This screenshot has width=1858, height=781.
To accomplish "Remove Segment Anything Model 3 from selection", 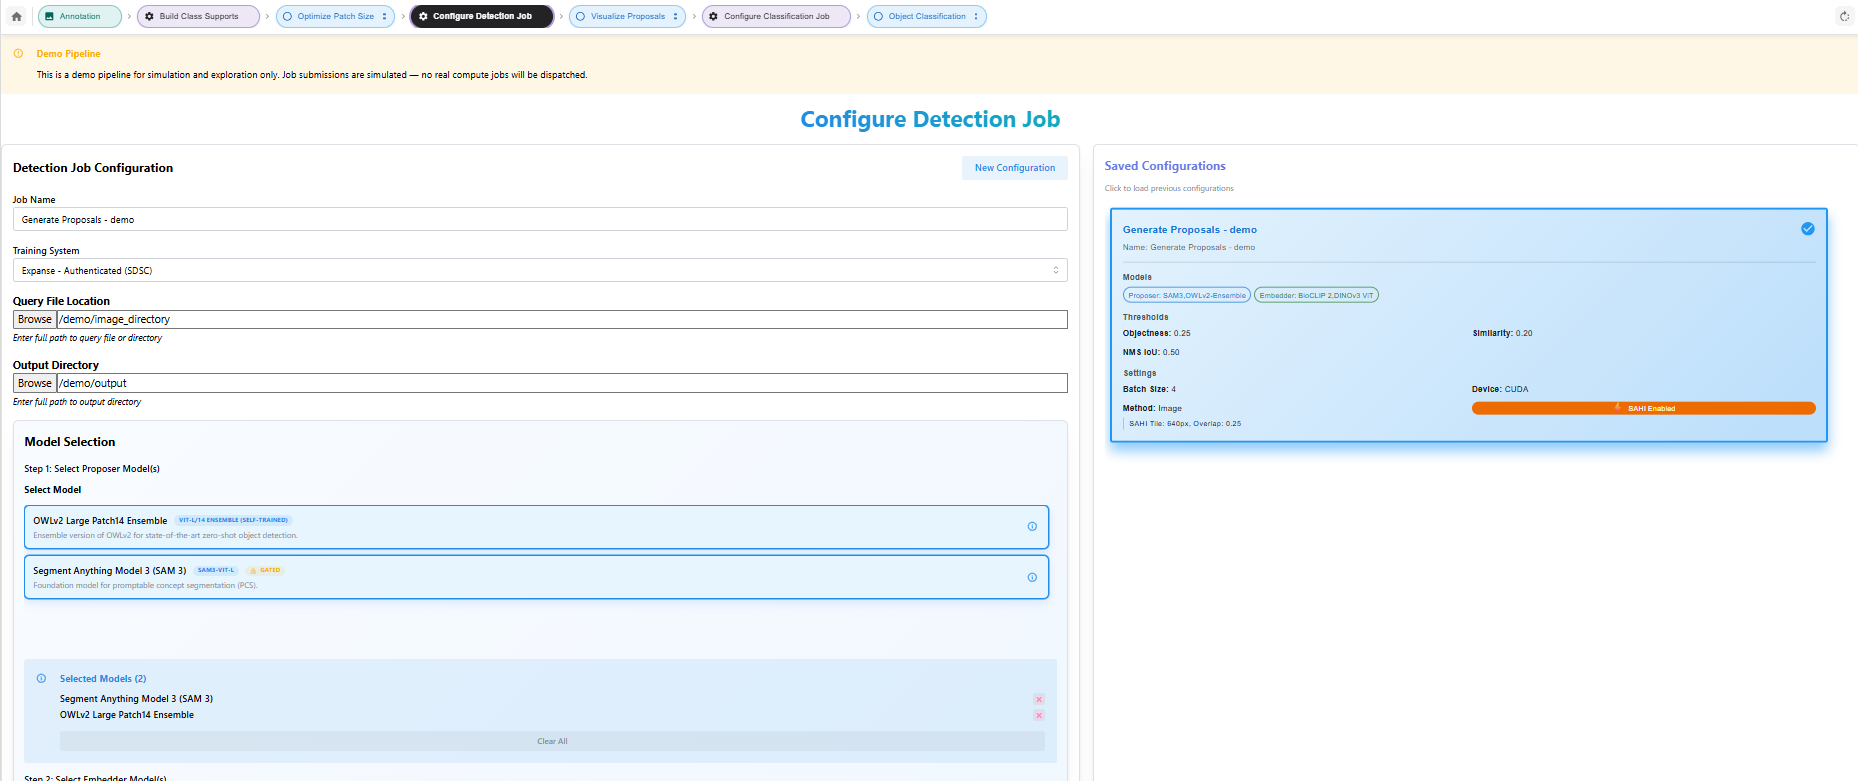I will [1039, 699].
